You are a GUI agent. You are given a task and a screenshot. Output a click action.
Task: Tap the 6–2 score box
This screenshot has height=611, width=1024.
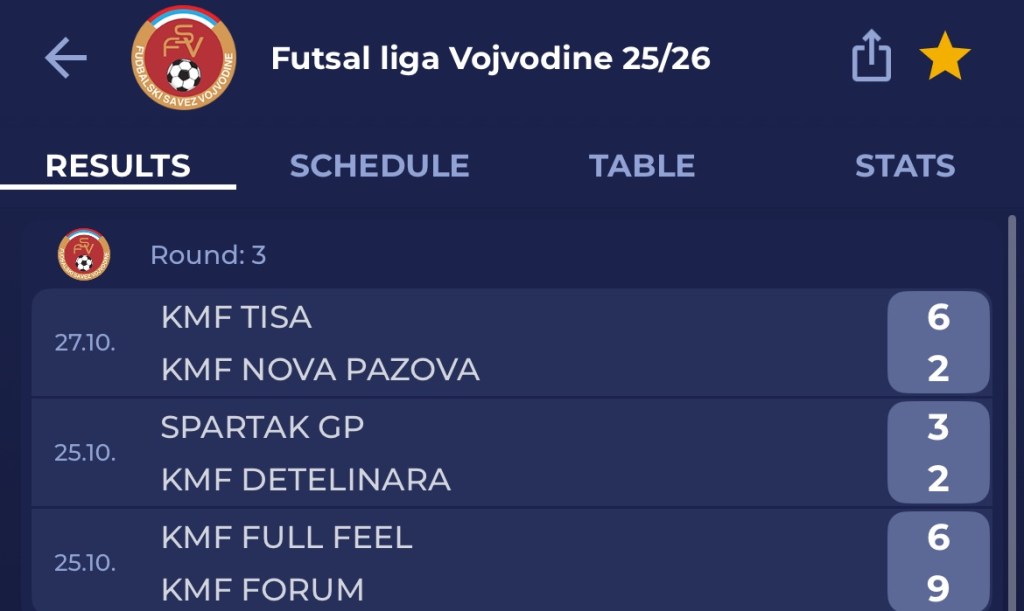tap(937, 343)
